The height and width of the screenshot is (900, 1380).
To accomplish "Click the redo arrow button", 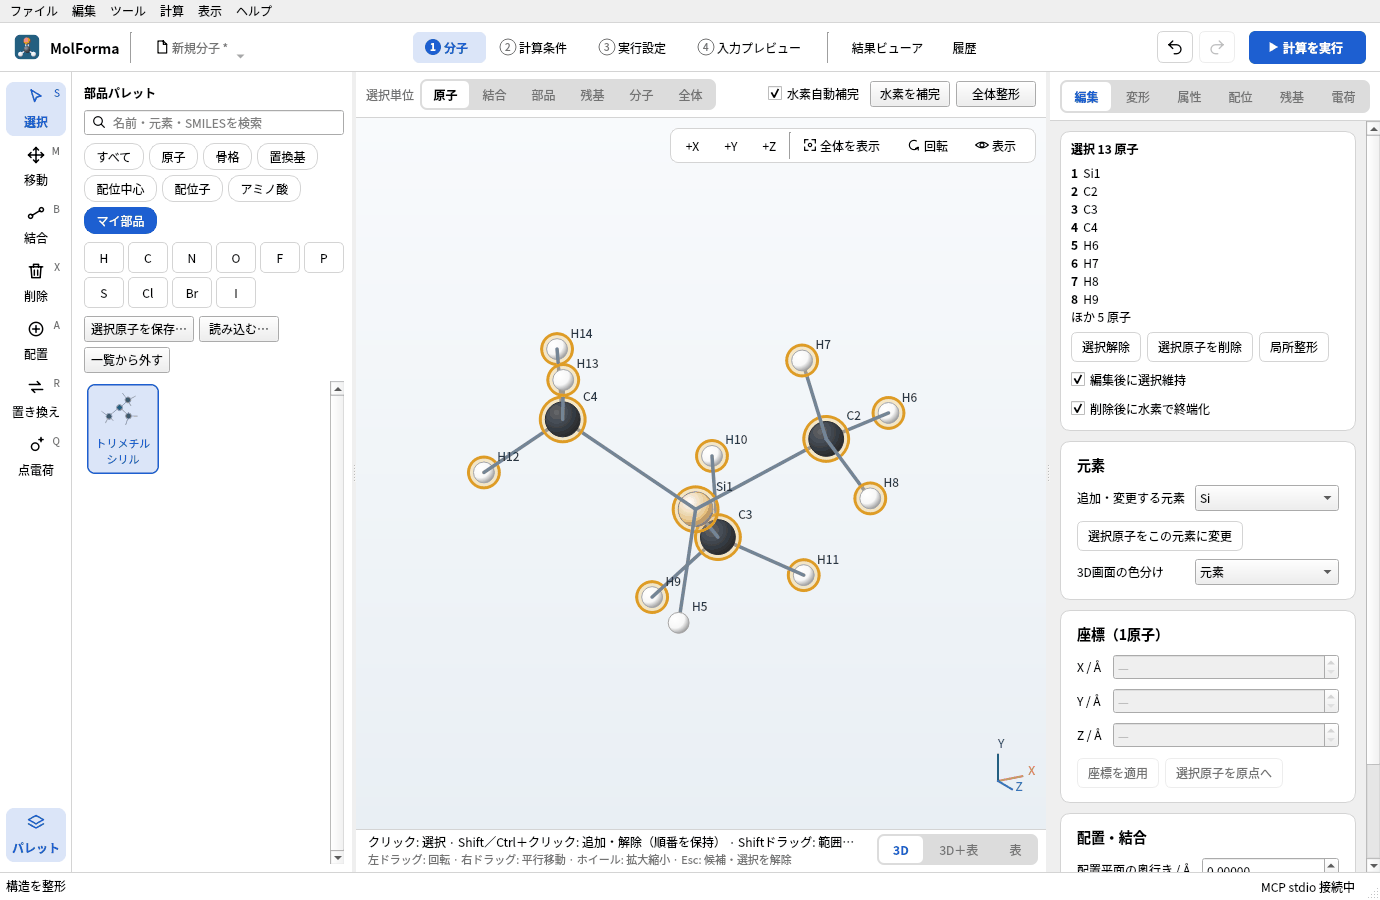I will click(x=1217, y=47).
